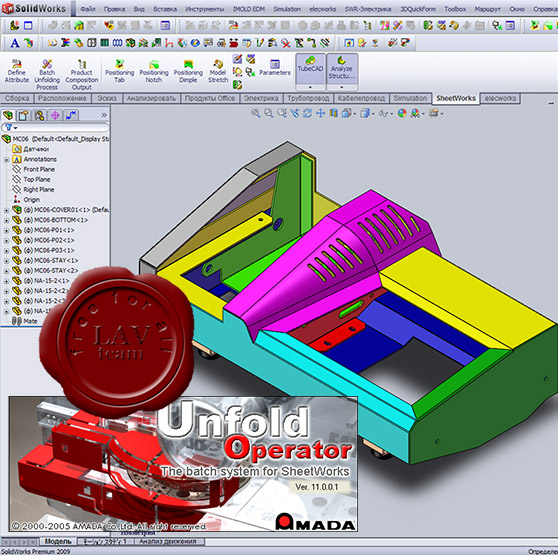The image size is (558, 555).
Task: Activate the Model Stretch tool
Action: [x=218, y=71]
